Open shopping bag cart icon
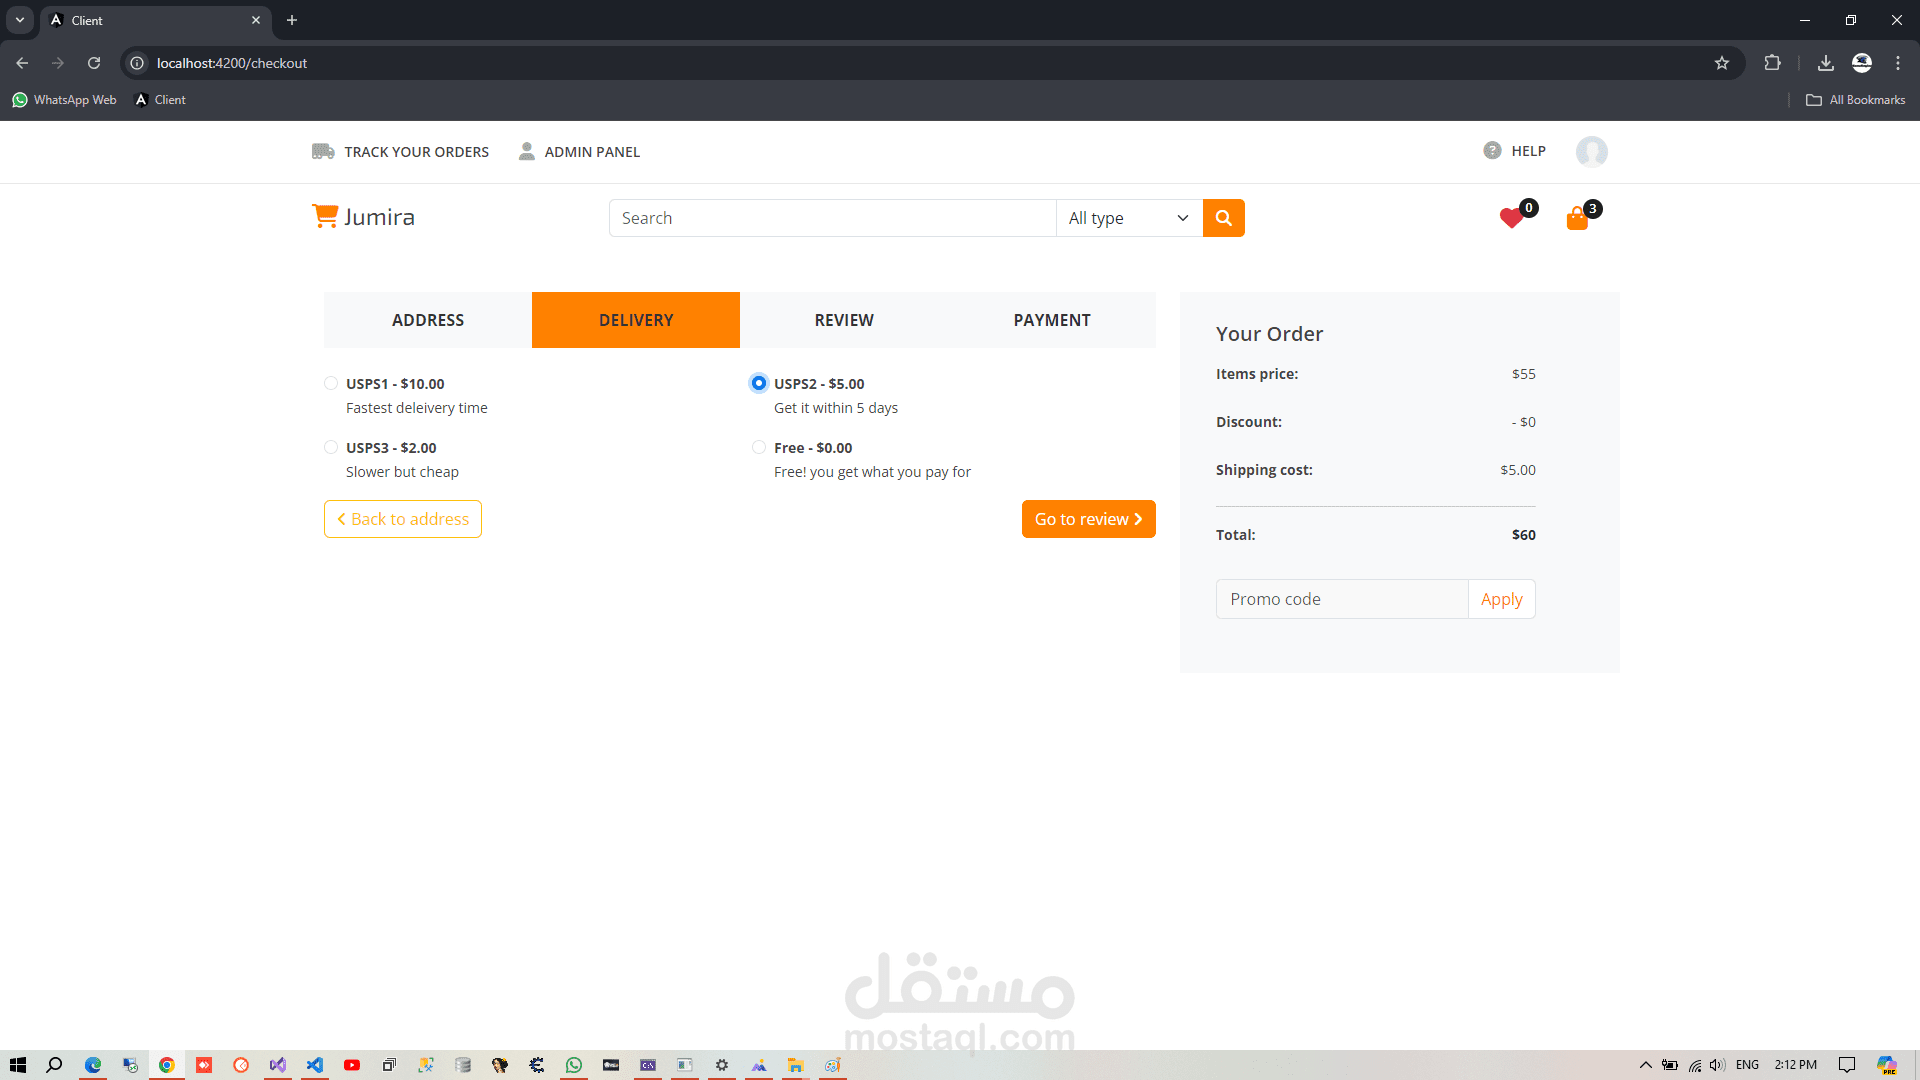1920x1080 pixels. tap(1577, 219)
